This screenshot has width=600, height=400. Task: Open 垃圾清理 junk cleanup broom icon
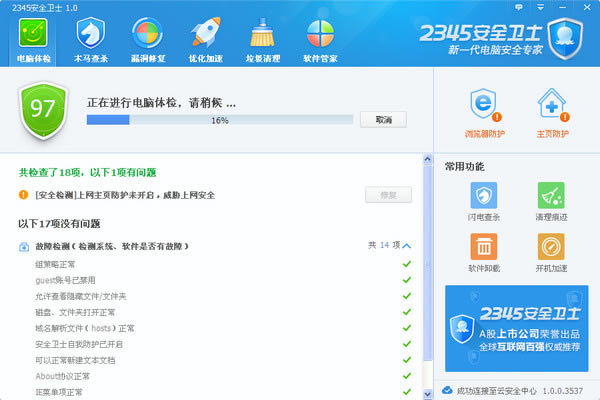coord(264,39)
